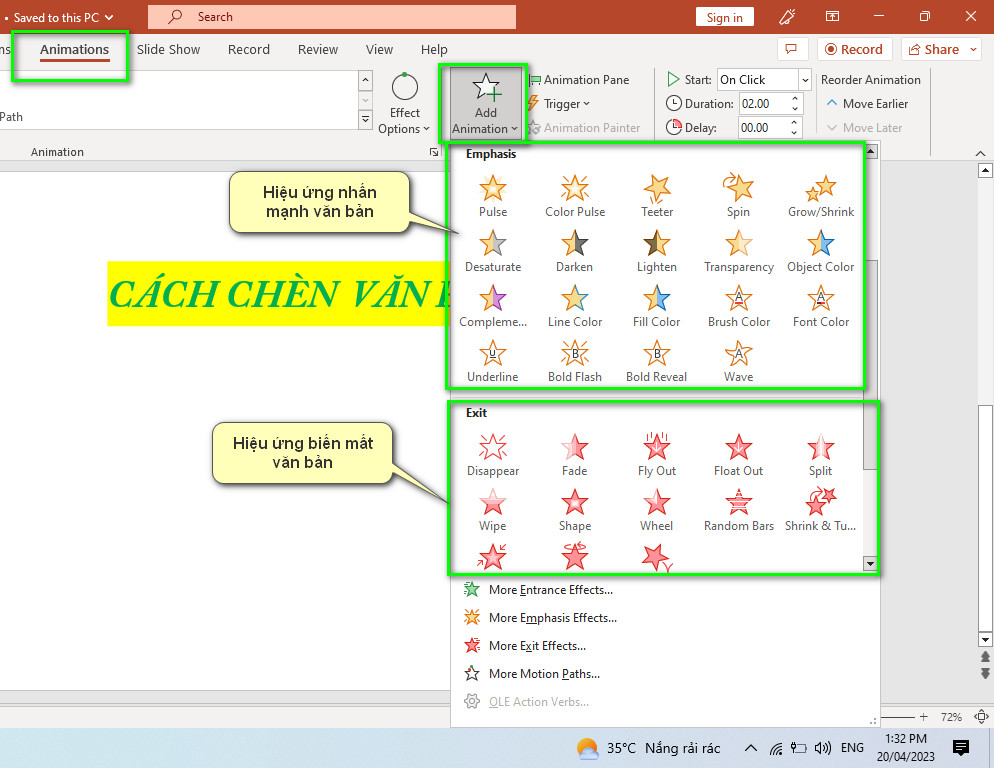Select the Split exit animation

click(x=820, y=455)
